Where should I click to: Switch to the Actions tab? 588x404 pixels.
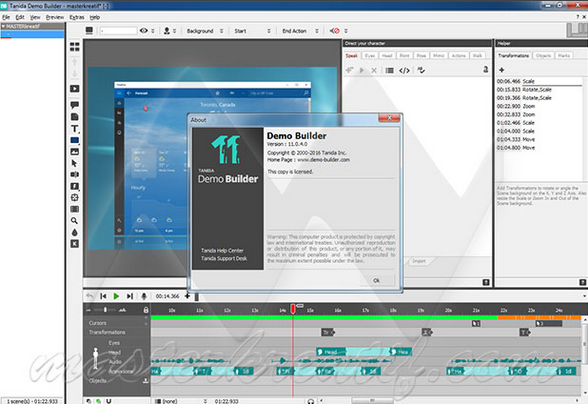[459, 56]
